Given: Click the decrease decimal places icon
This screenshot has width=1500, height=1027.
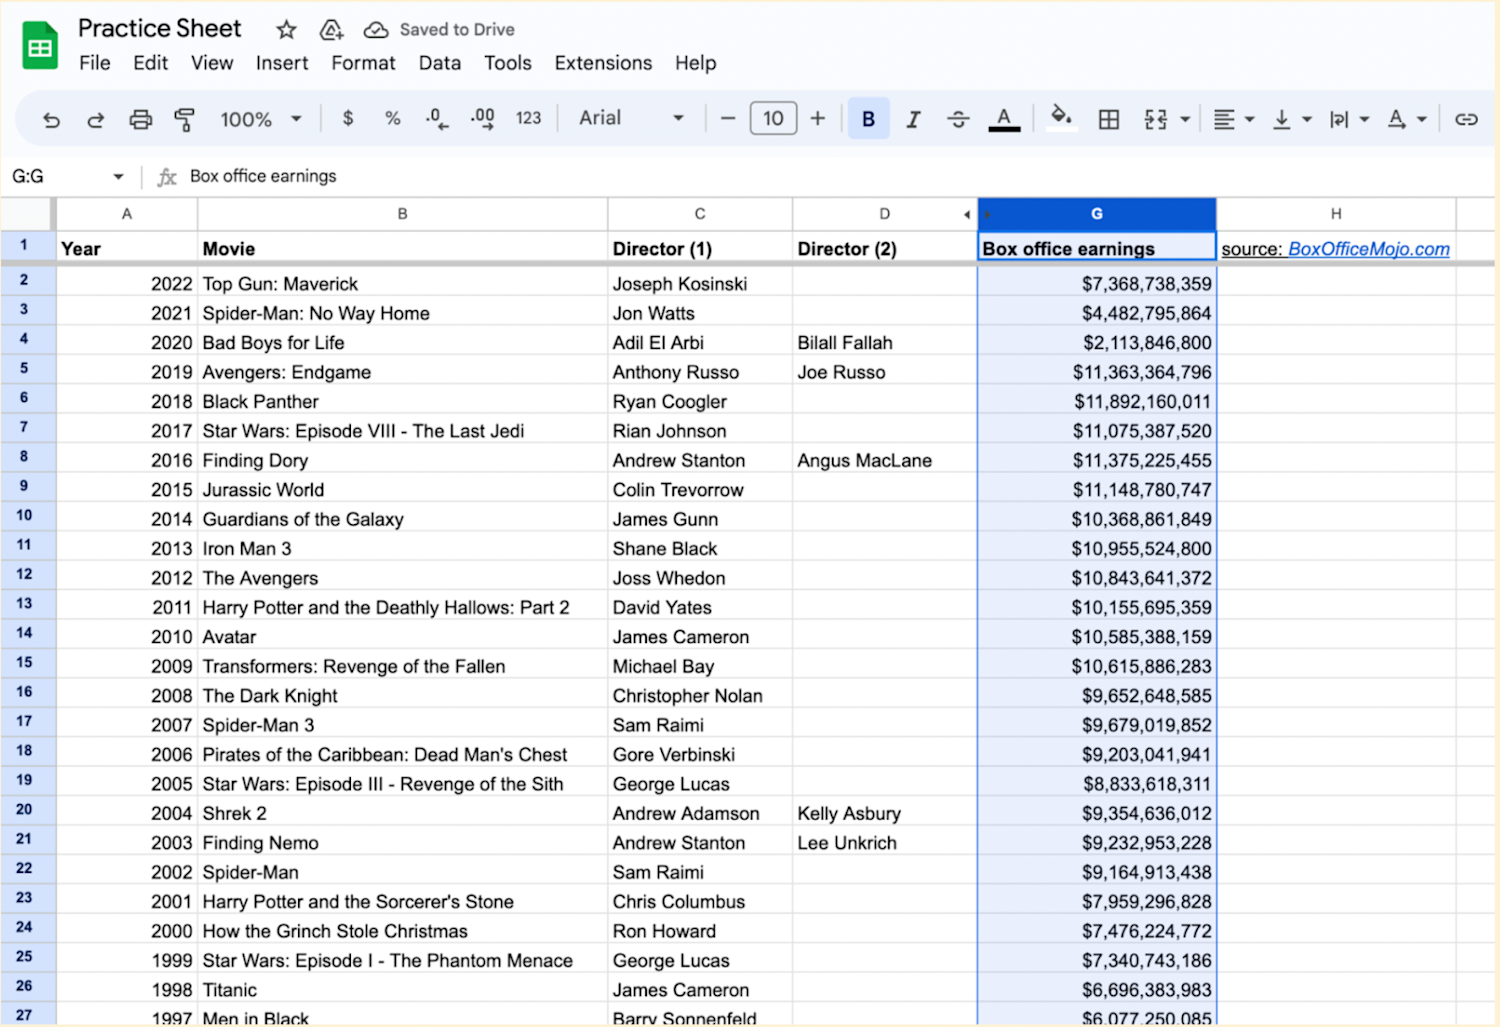Looking at the screenshot, I should click(x=437, y=119).
